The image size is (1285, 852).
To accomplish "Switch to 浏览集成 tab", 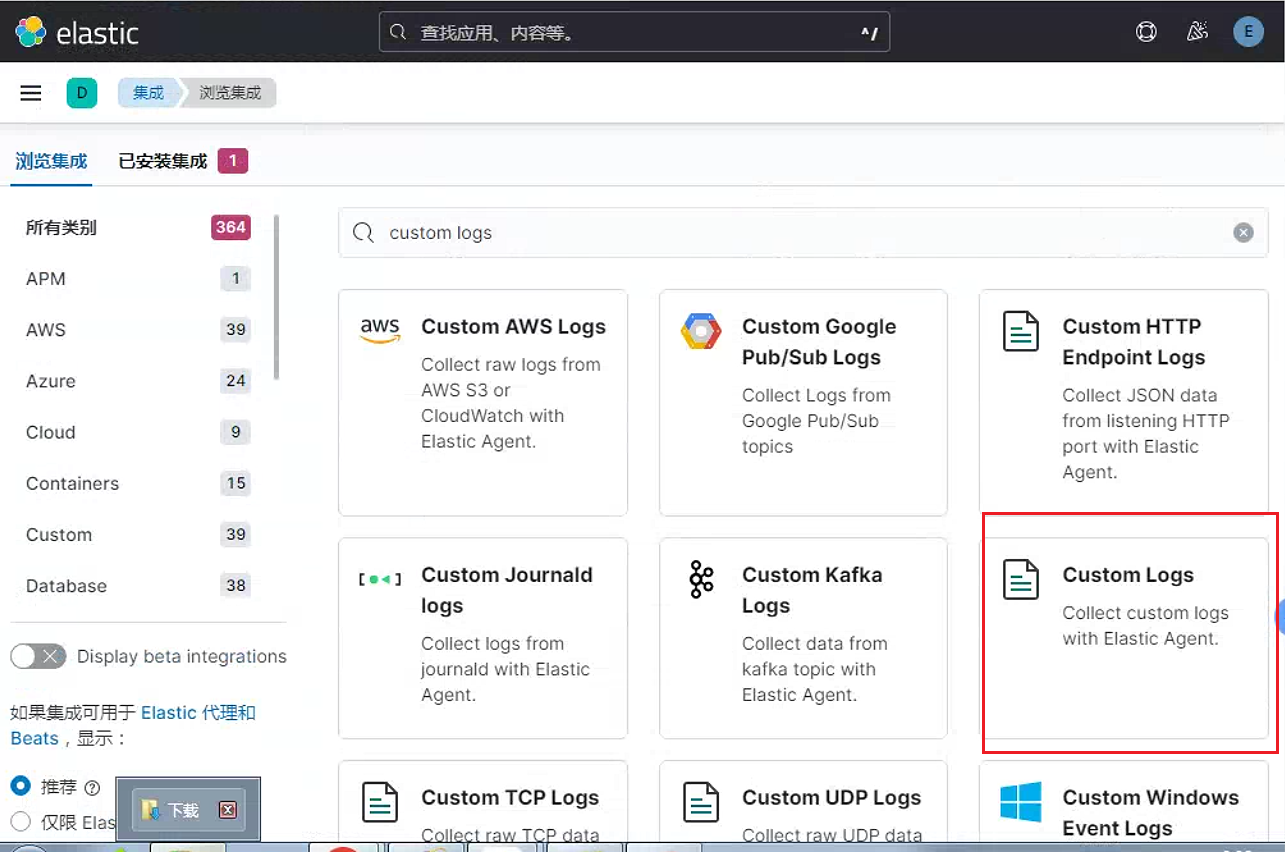I will pos(51,161).
